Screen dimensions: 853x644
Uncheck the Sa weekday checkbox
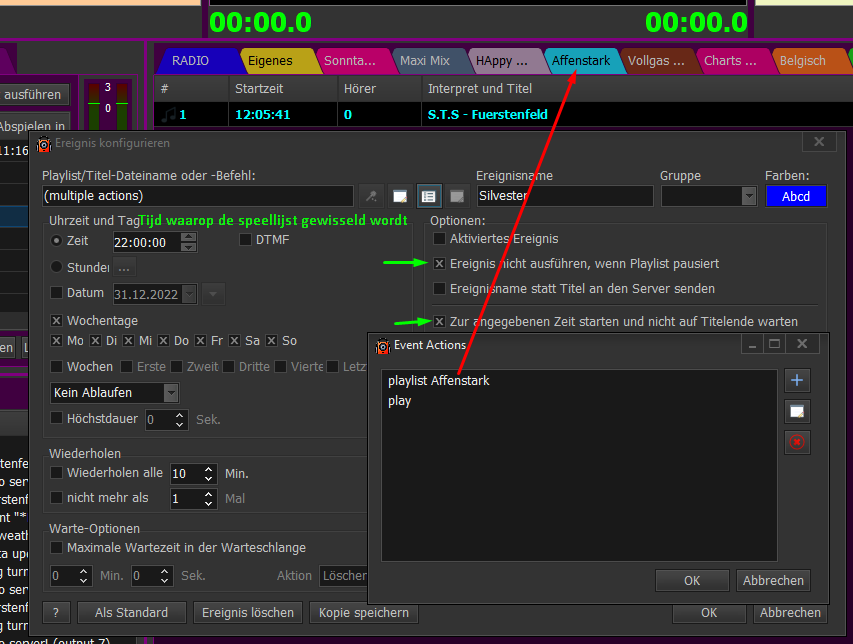click(x=234, y=340)
